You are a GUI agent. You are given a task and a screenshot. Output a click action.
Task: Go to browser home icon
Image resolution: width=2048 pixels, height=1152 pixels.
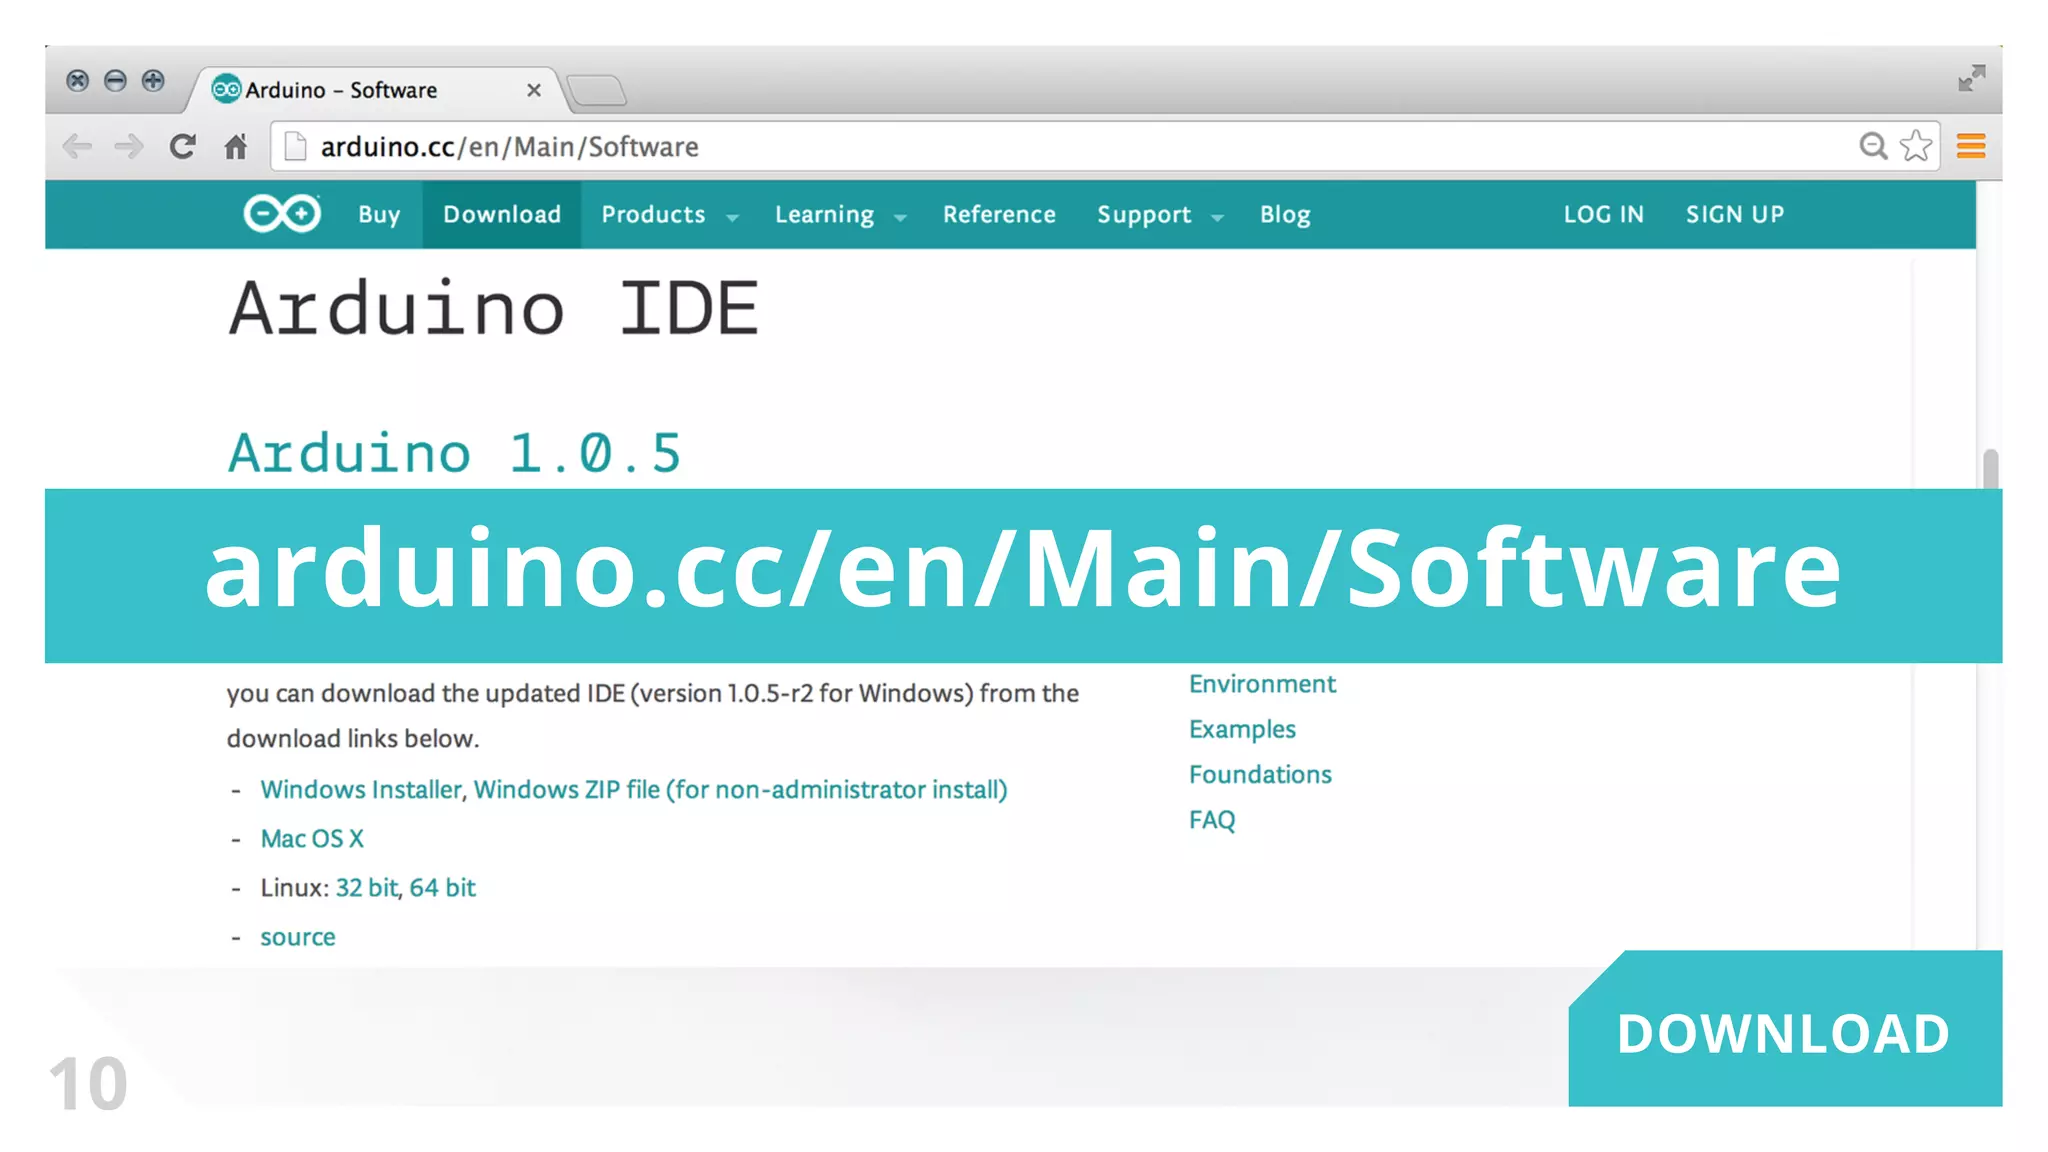(x=235, y=147)
